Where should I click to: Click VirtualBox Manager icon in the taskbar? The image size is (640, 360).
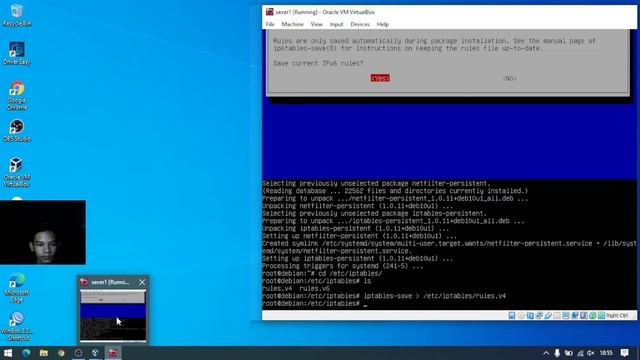click(96, 353)
